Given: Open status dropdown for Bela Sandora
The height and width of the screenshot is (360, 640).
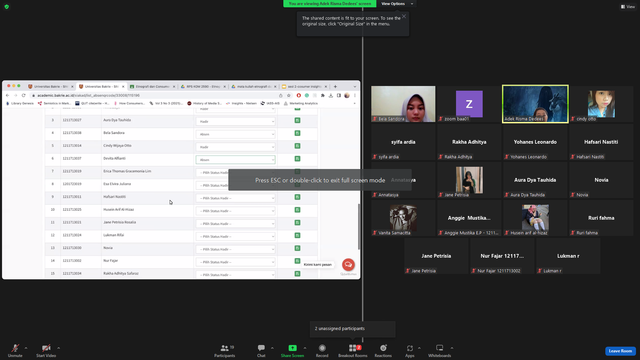Looking at the screenshot, I should (x=236, y=134).
